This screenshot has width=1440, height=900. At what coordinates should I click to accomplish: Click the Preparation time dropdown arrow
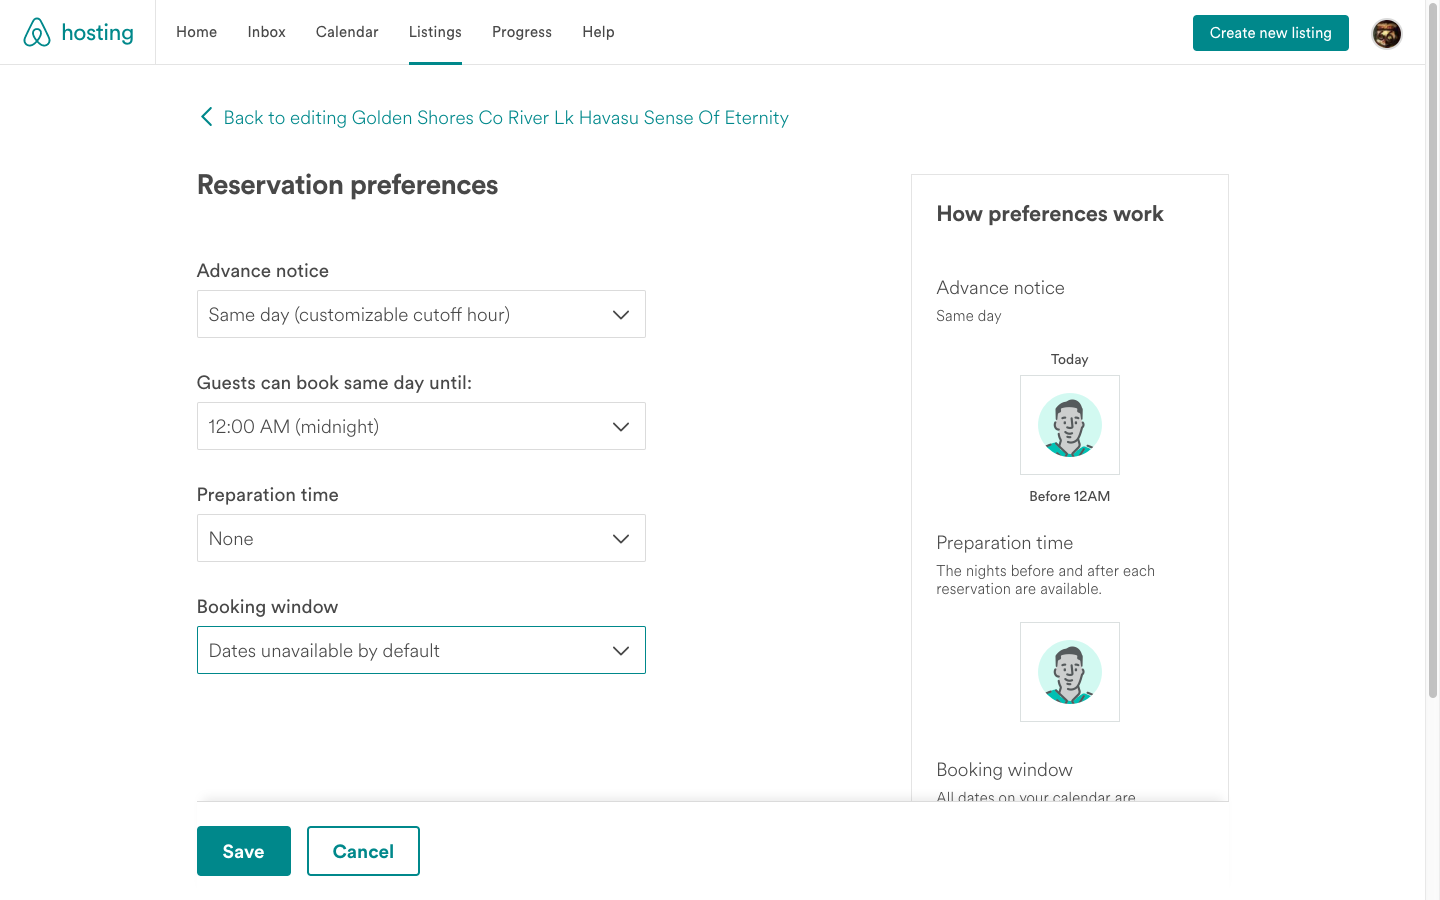620,539
